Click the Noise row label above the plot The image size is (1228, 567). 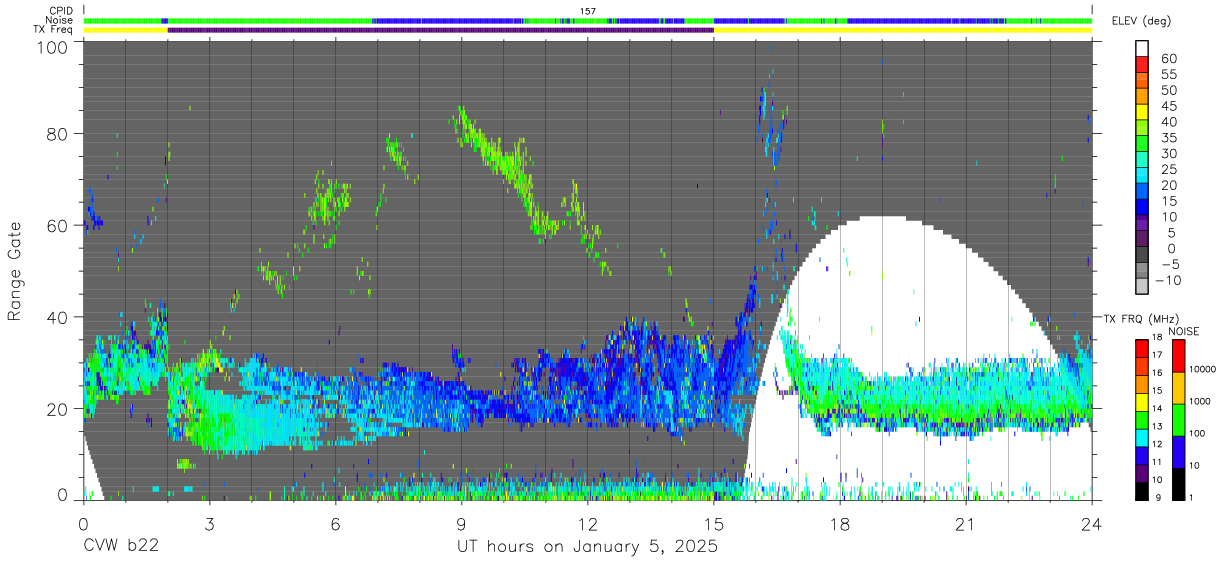[60, 20]
